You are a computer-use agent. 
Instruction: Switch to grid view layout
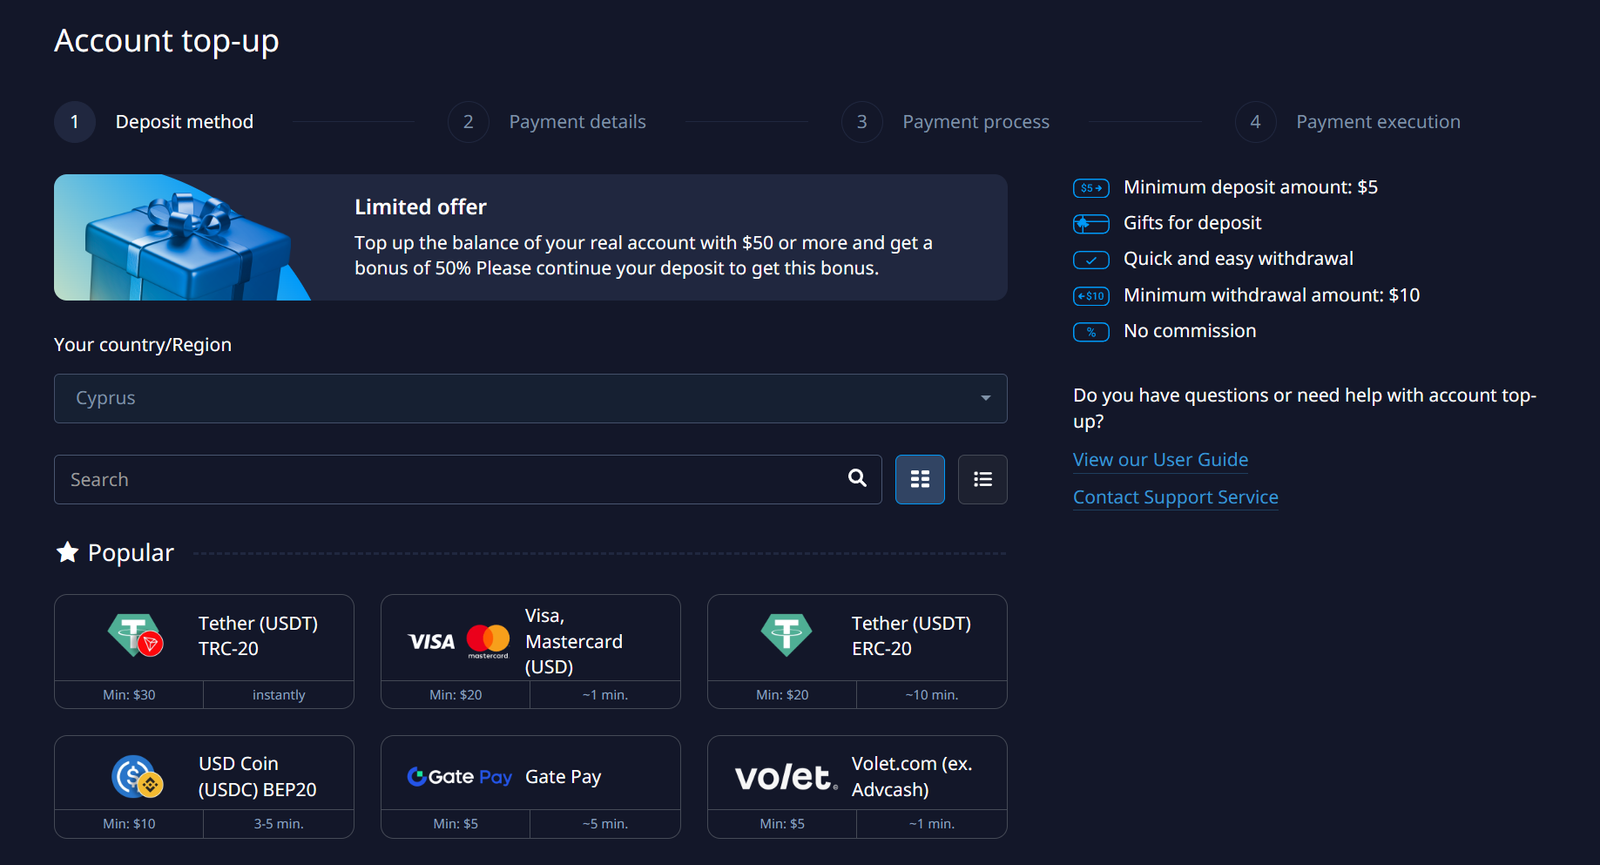tap(920, 480)
